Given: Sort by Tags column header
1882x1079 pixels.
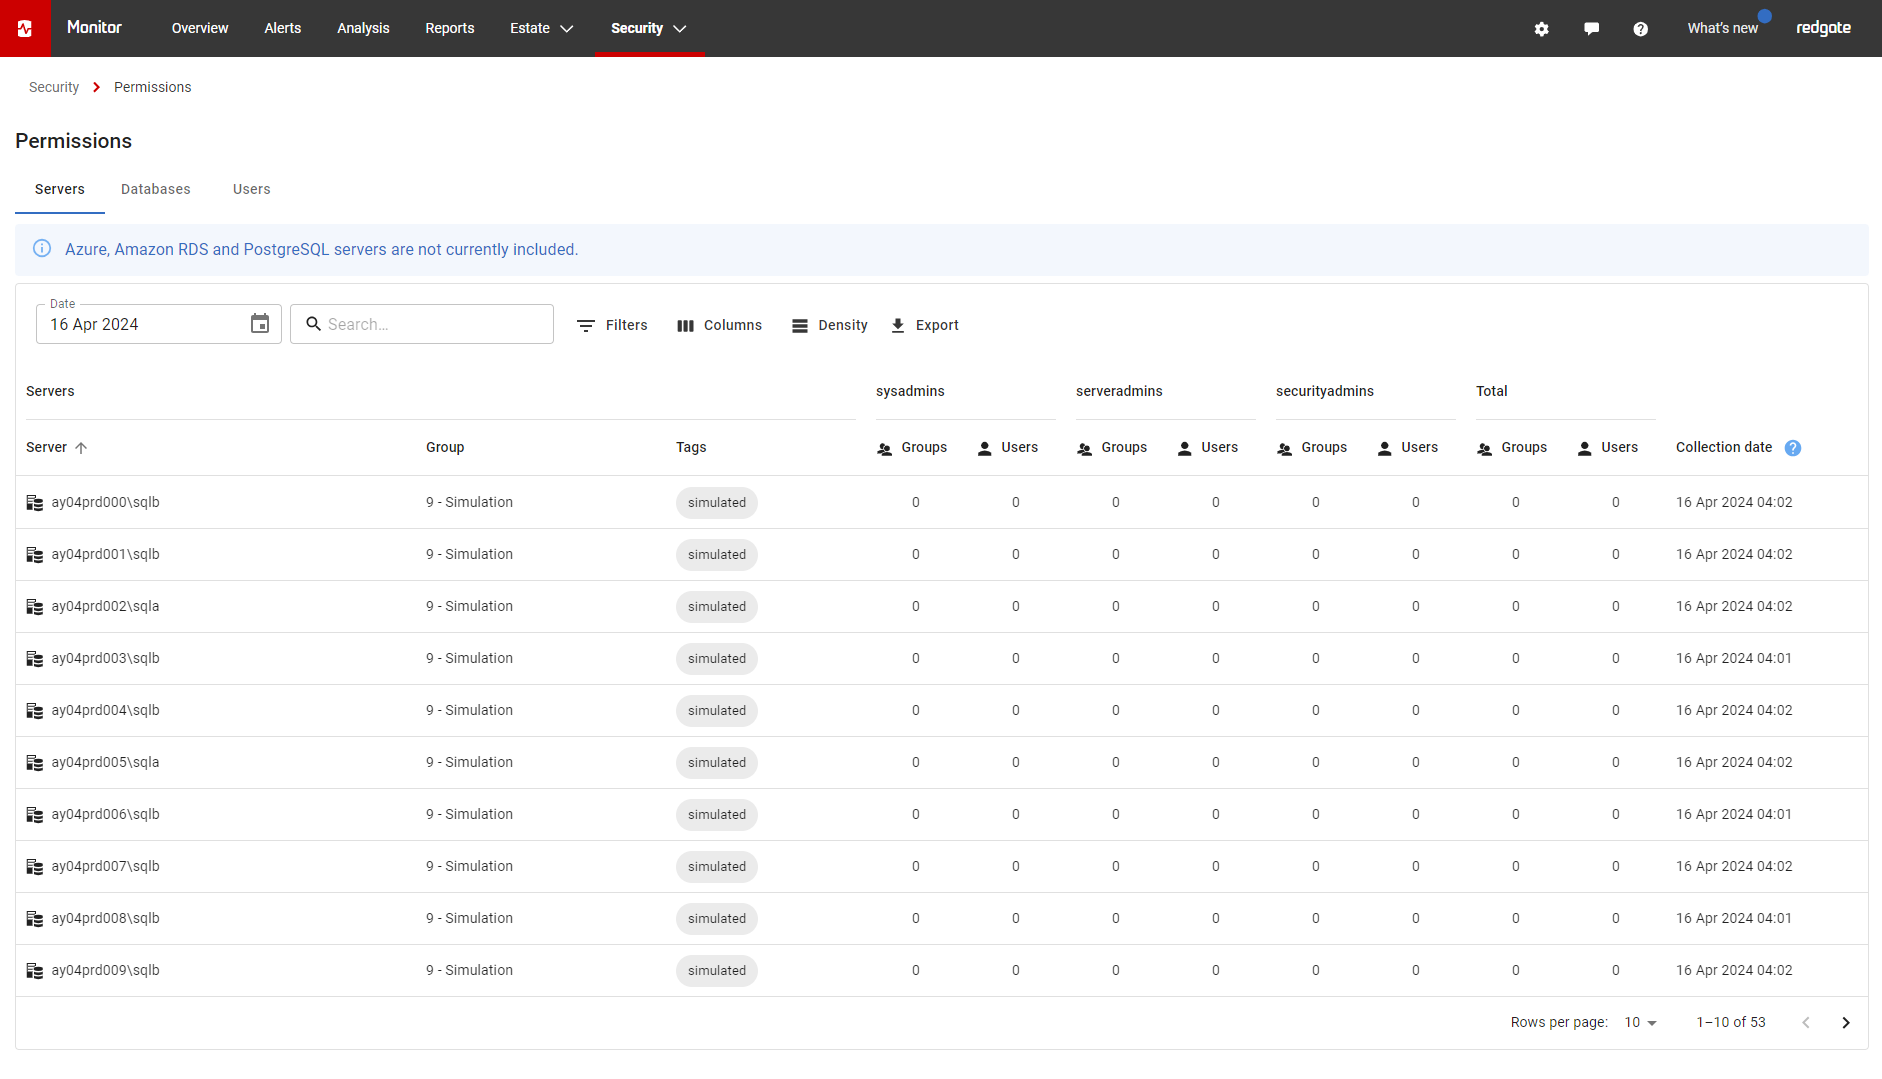Looking at the screenshot, I should (x=691, y=447).
